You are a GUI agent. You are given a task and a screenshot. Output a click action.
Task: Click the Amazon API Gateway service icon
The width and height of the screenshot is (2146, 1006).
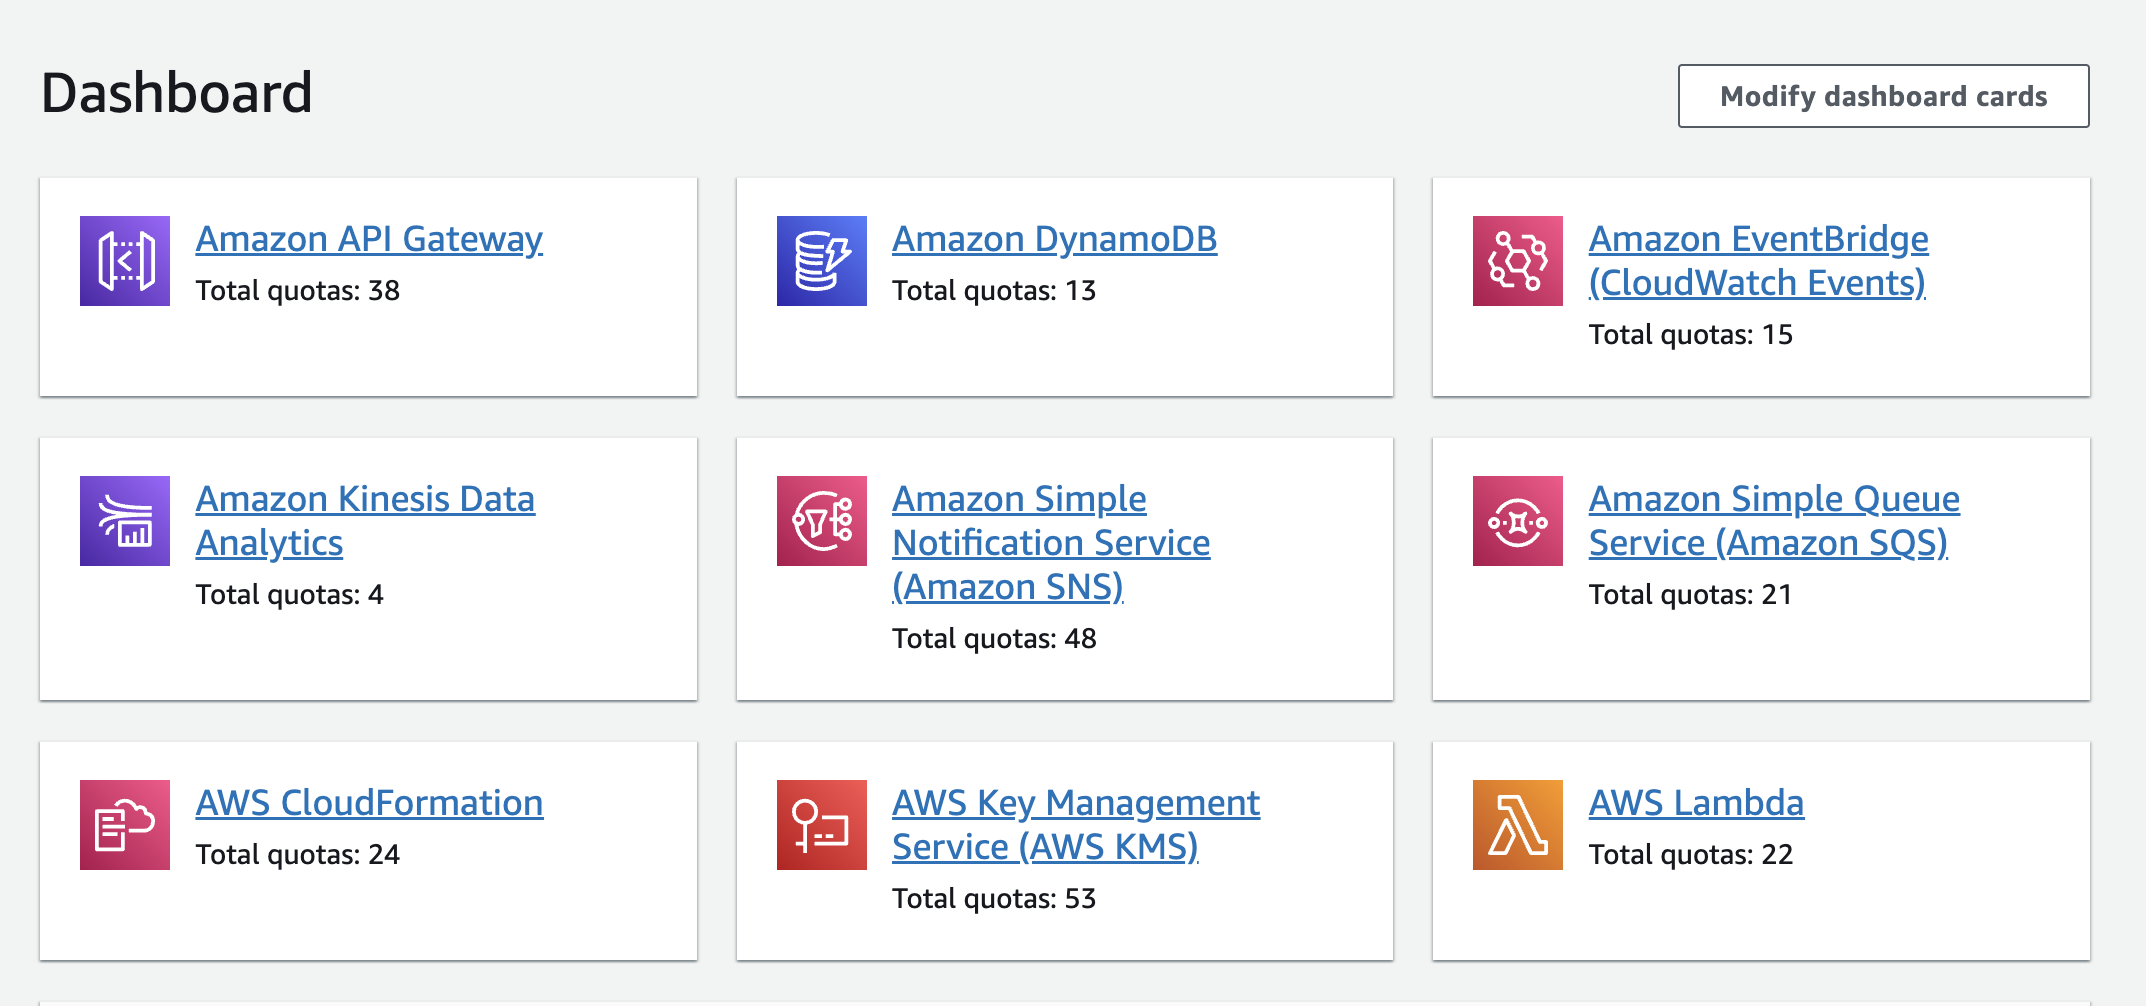(125, 261)
